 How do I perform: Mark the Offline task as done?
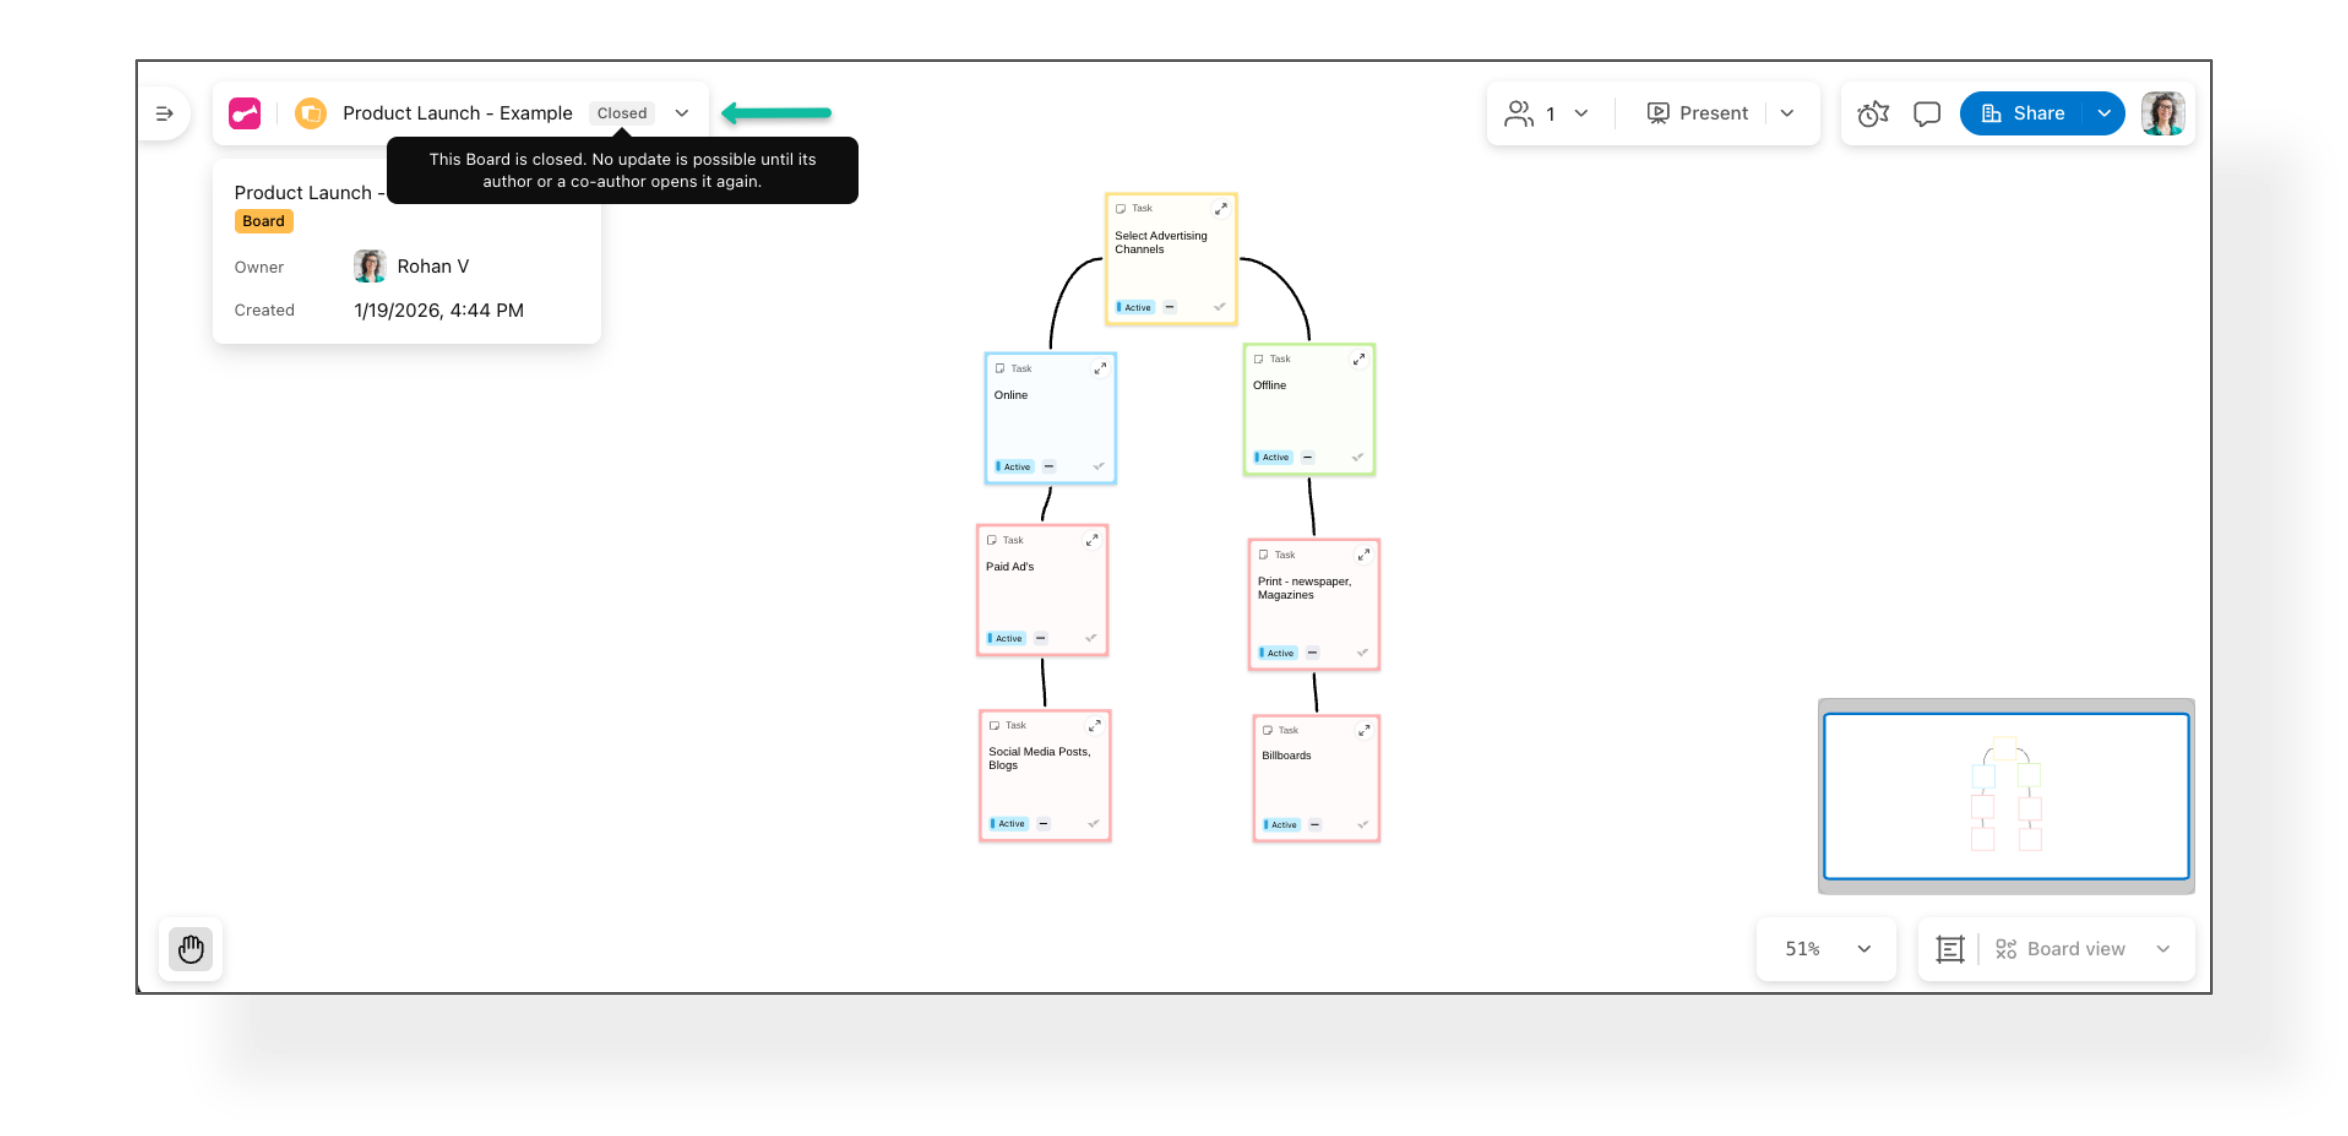click(1357, 457)
